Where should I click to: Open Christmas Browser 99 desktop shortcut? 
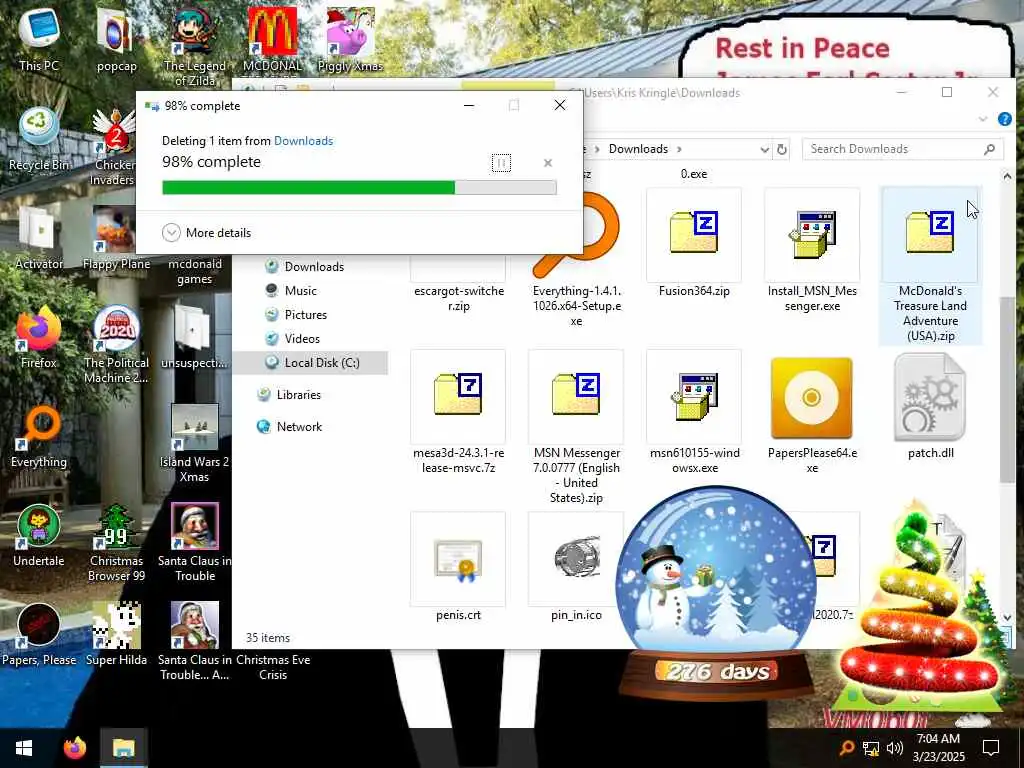click(116, 543)
